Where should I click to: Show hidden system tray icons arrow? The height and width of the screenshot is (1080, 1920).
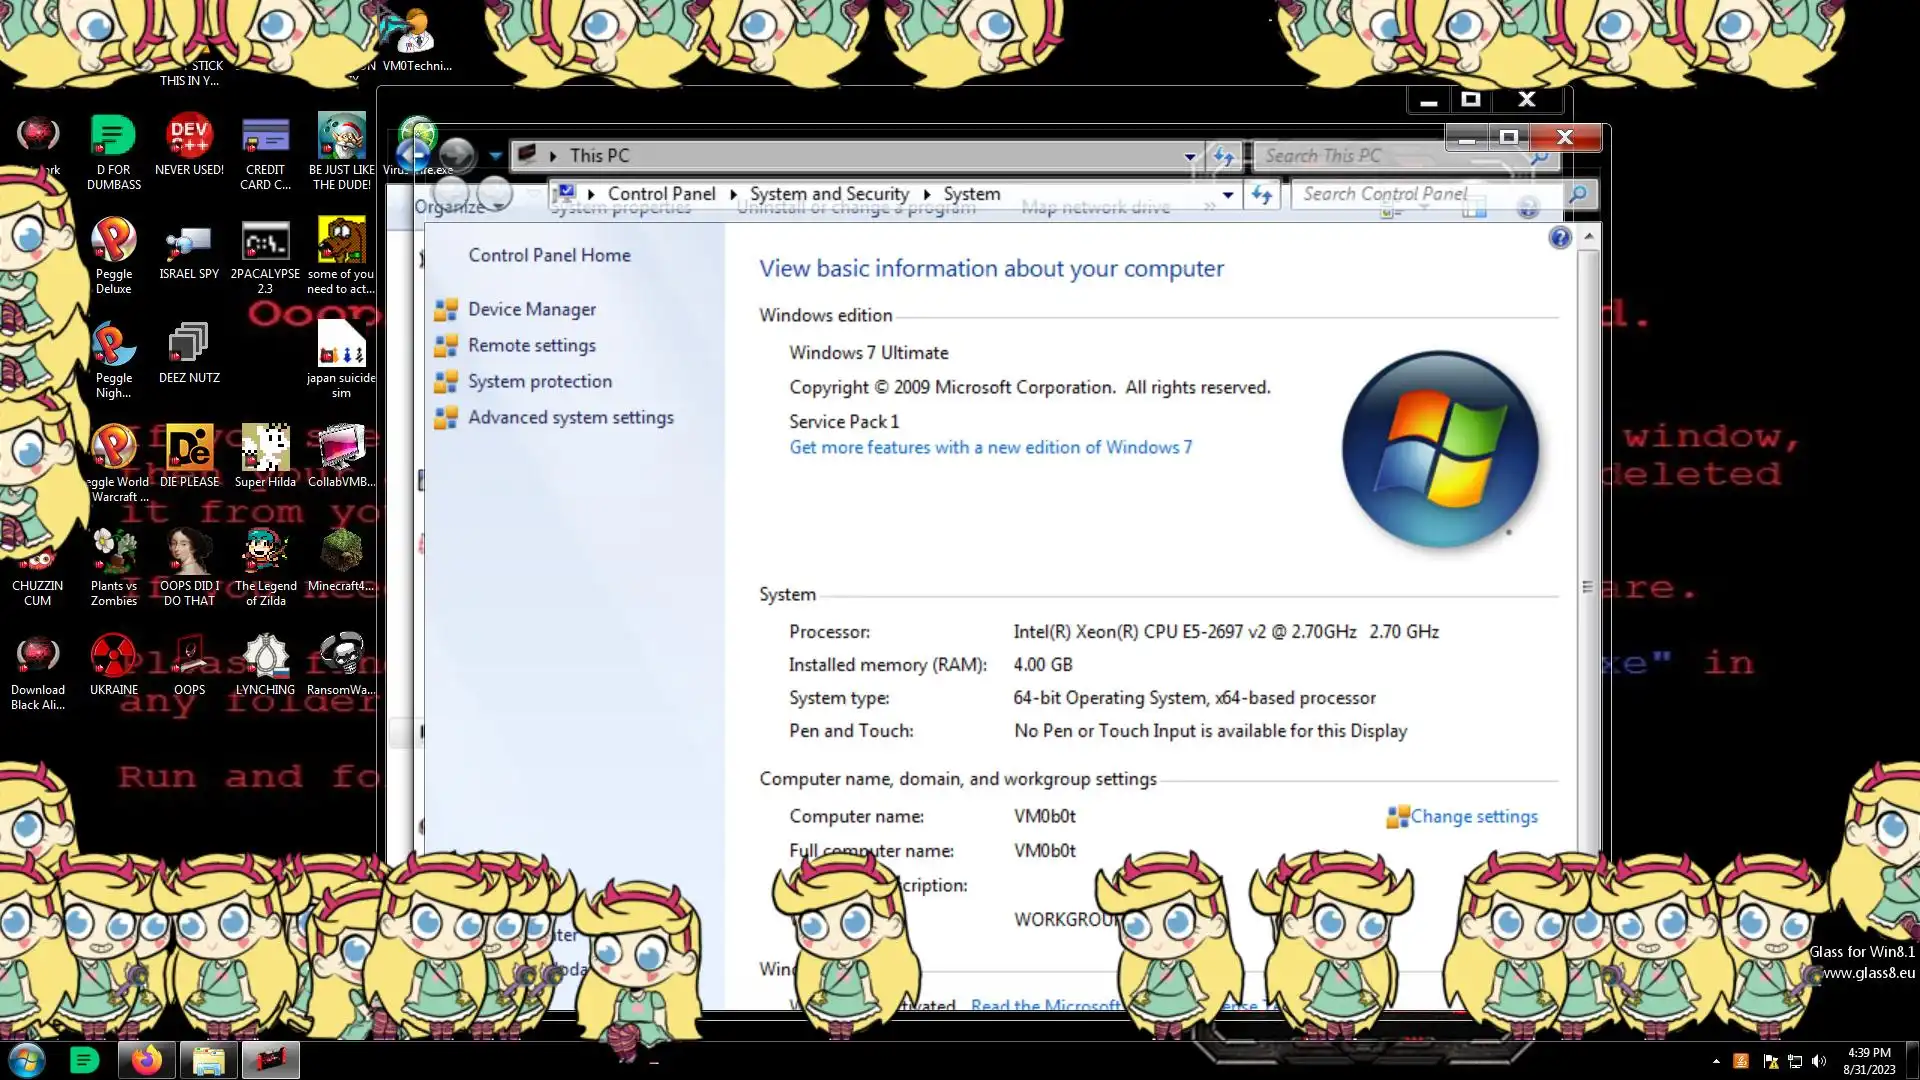click(1716, 1061)
